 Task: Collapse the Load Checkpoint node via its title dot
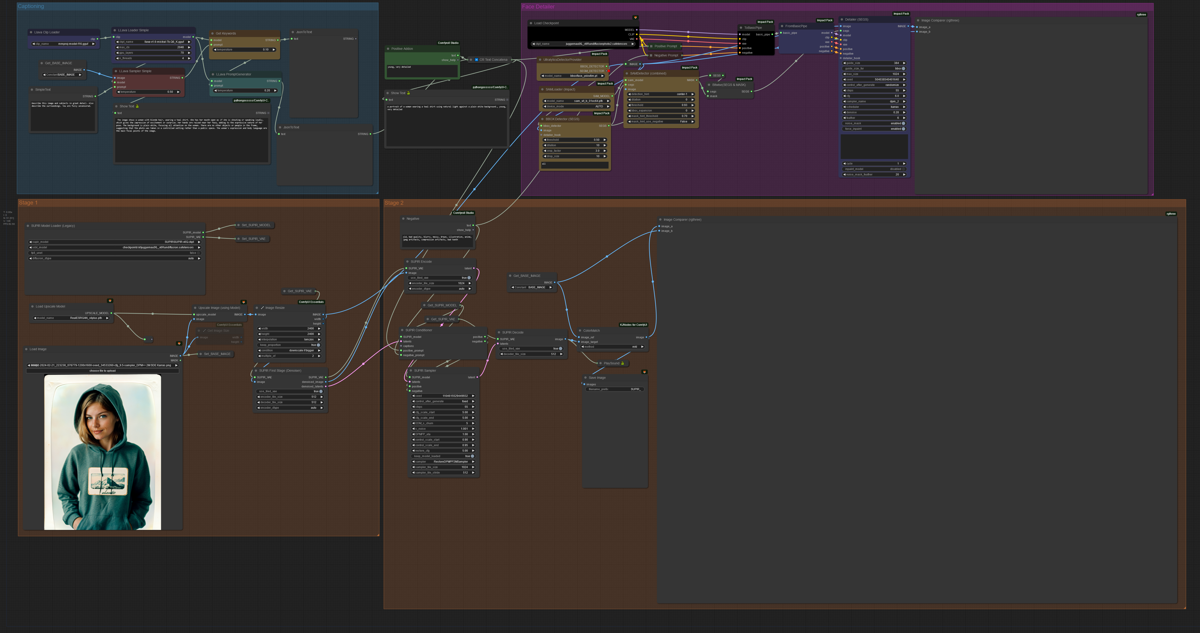(x=531, y=23)
